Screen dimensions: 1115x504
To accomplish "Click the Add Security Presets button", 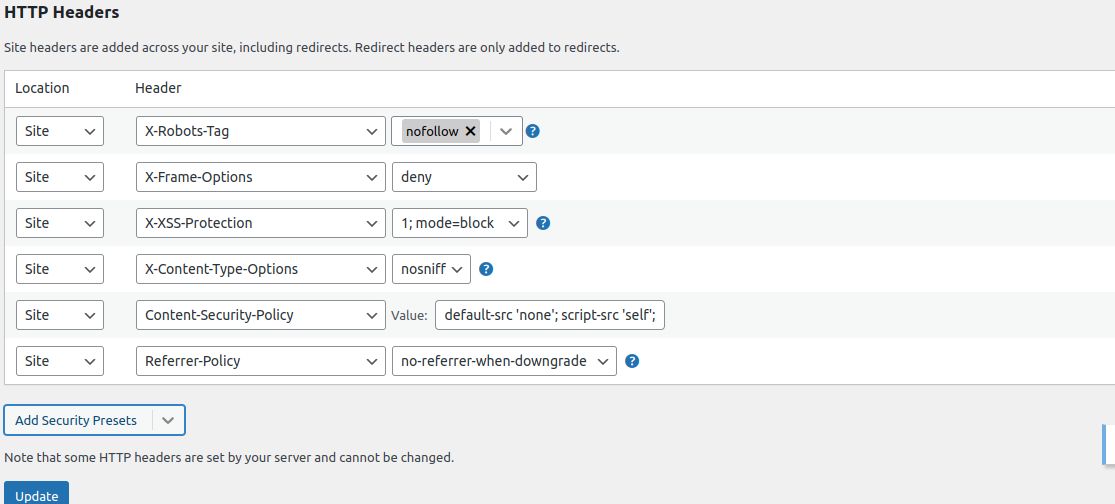I will [x=77, y=420].
